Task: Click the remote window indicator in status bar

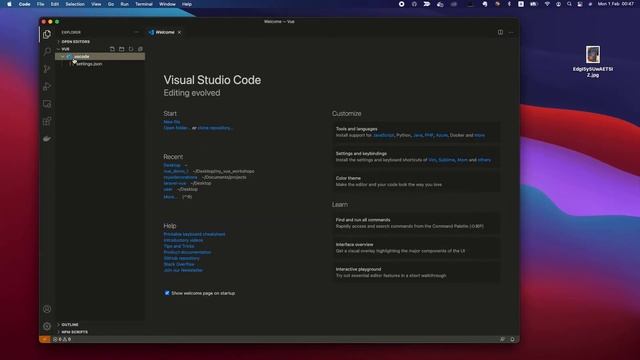Action: click(x=44, y=339)
